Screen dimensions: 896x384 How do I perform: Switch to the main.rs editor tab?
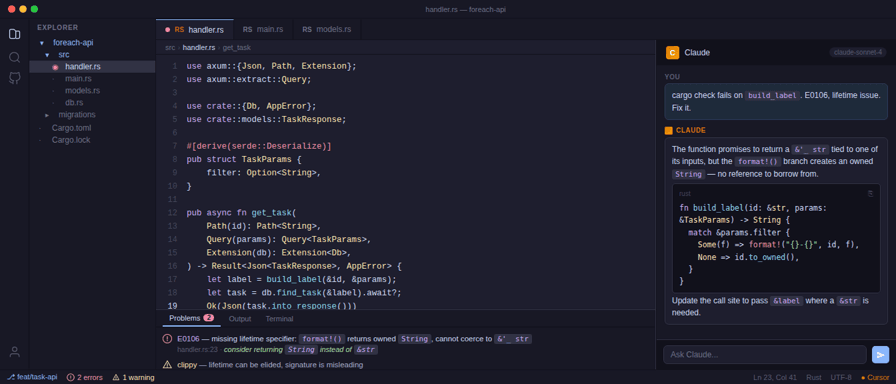(x=263, y=29)
